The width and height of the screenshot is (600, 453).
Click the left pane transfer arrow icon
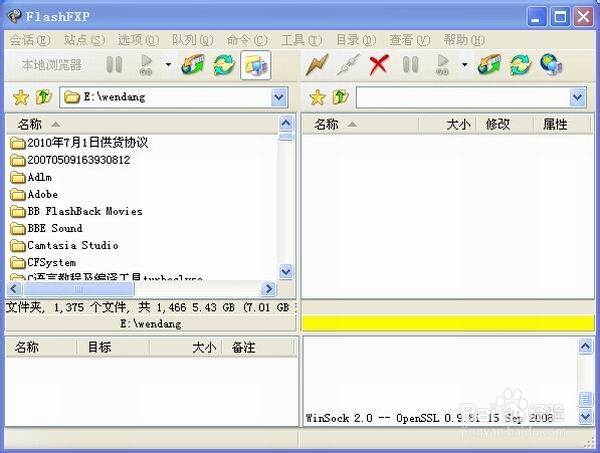[x=192, y=64]
